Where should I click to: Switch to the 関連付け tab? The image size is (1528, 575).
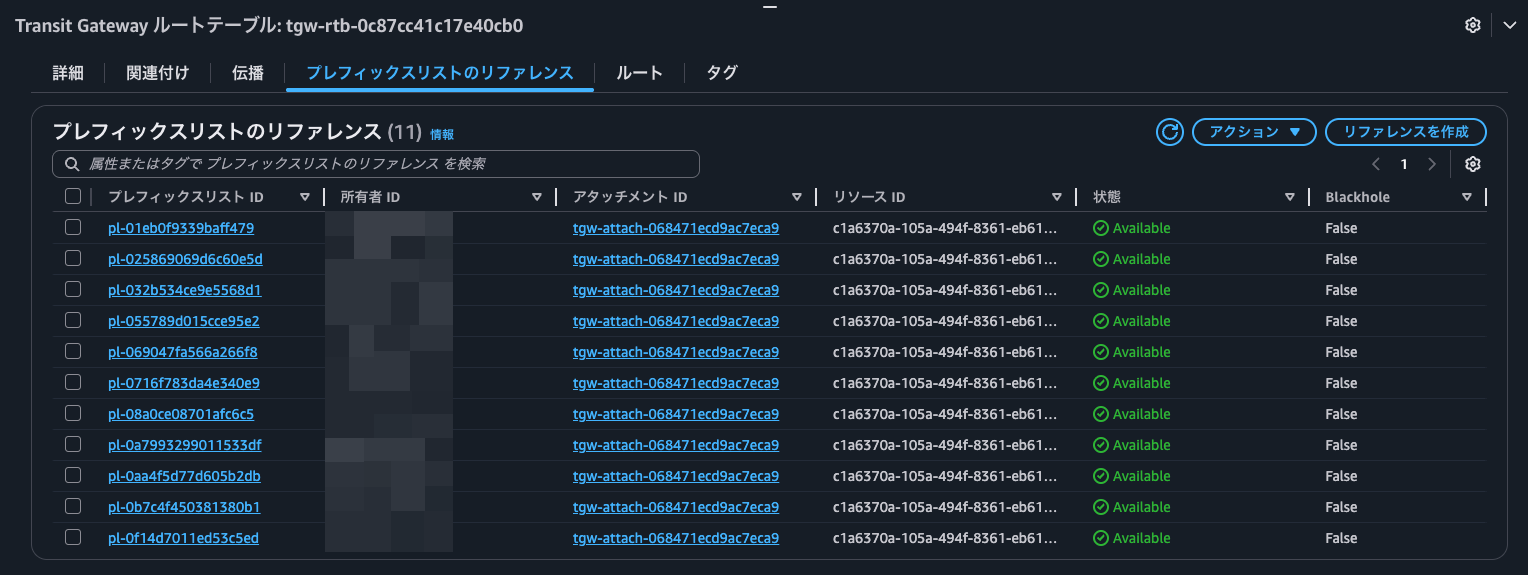pos(157,73)
